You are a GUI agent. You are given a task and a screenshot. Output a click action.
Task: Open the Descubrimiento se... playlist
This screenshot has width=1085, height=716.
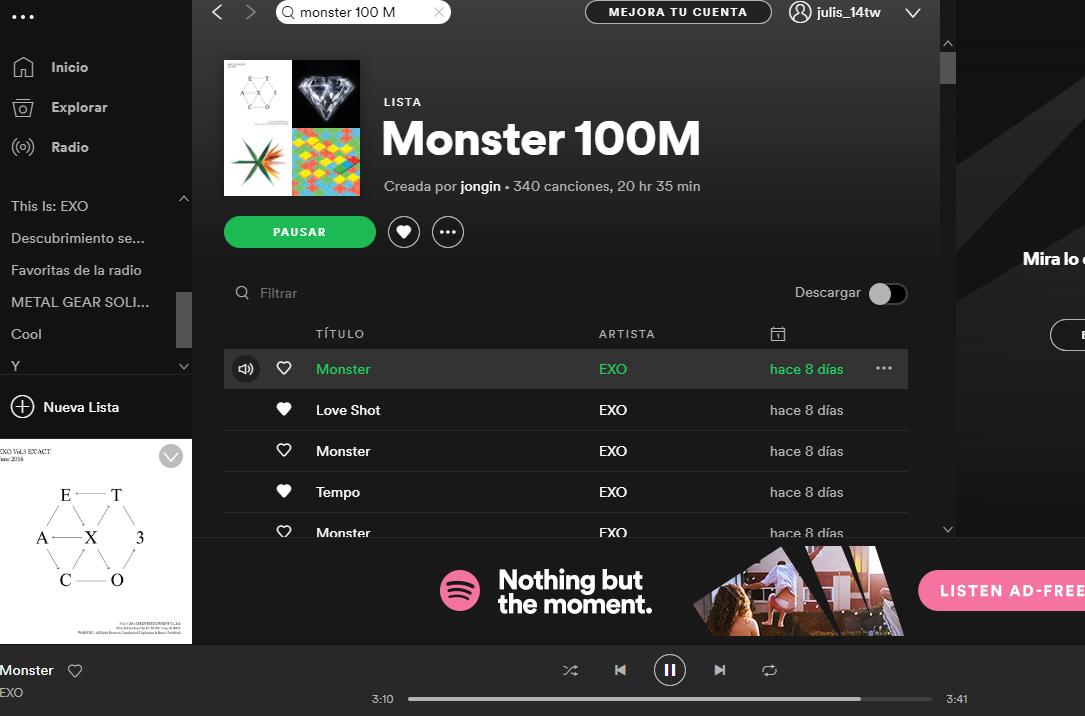point(78,238)
